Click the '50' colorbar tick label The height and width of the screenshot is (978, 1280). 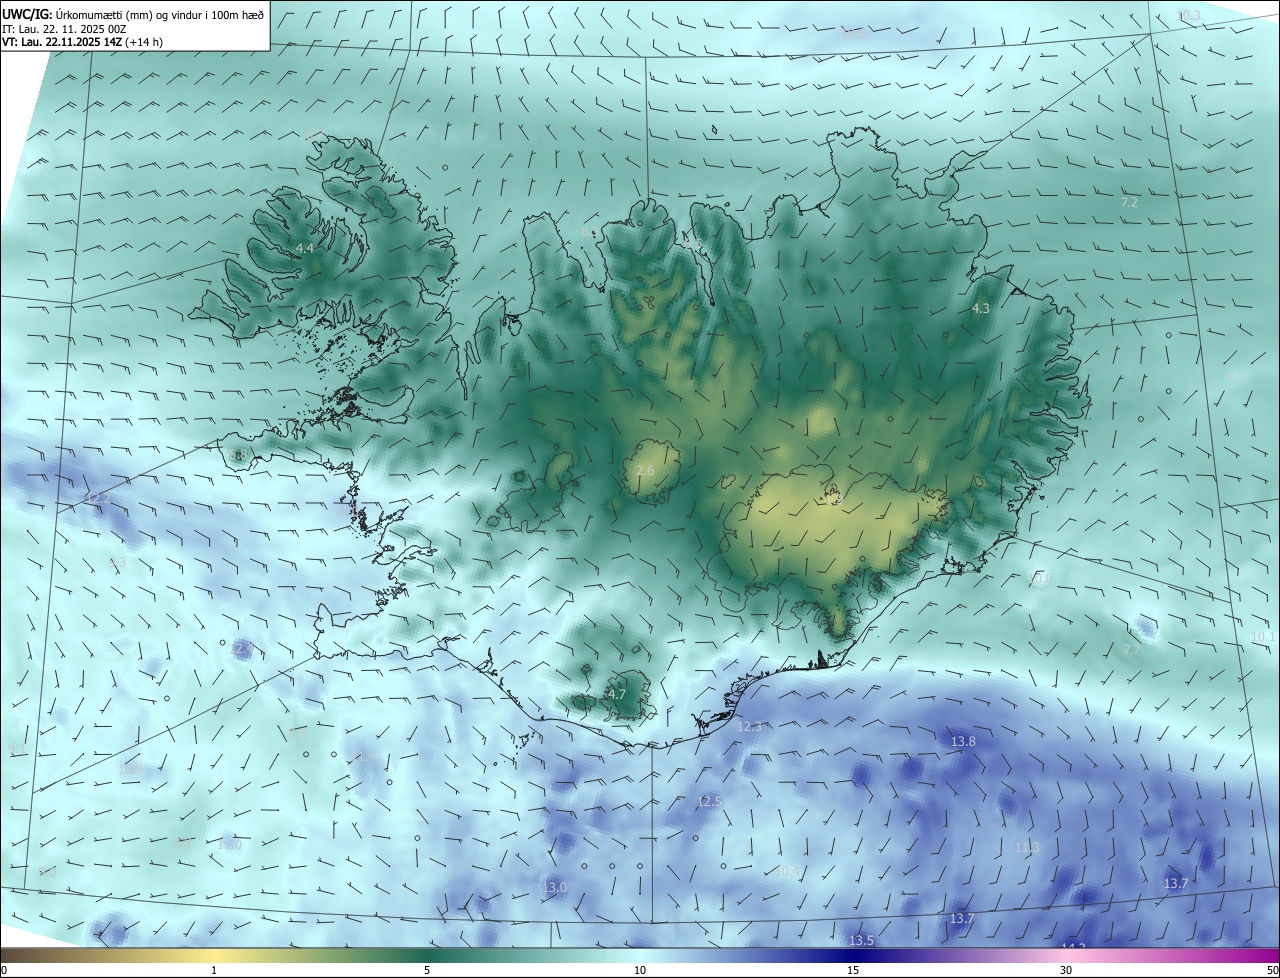click(x=1272, y=970)
